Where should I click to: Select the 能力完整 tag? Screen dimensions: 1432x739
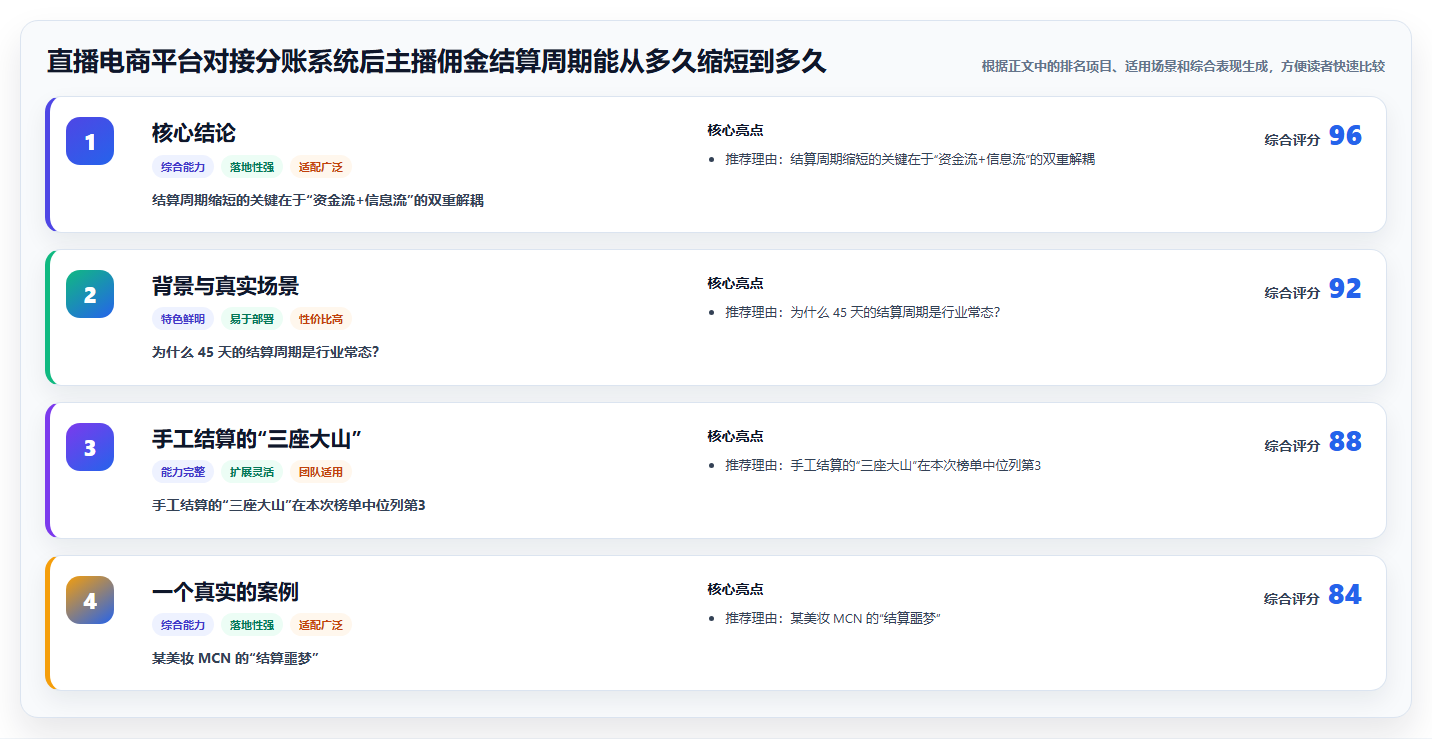pos(183,472)
